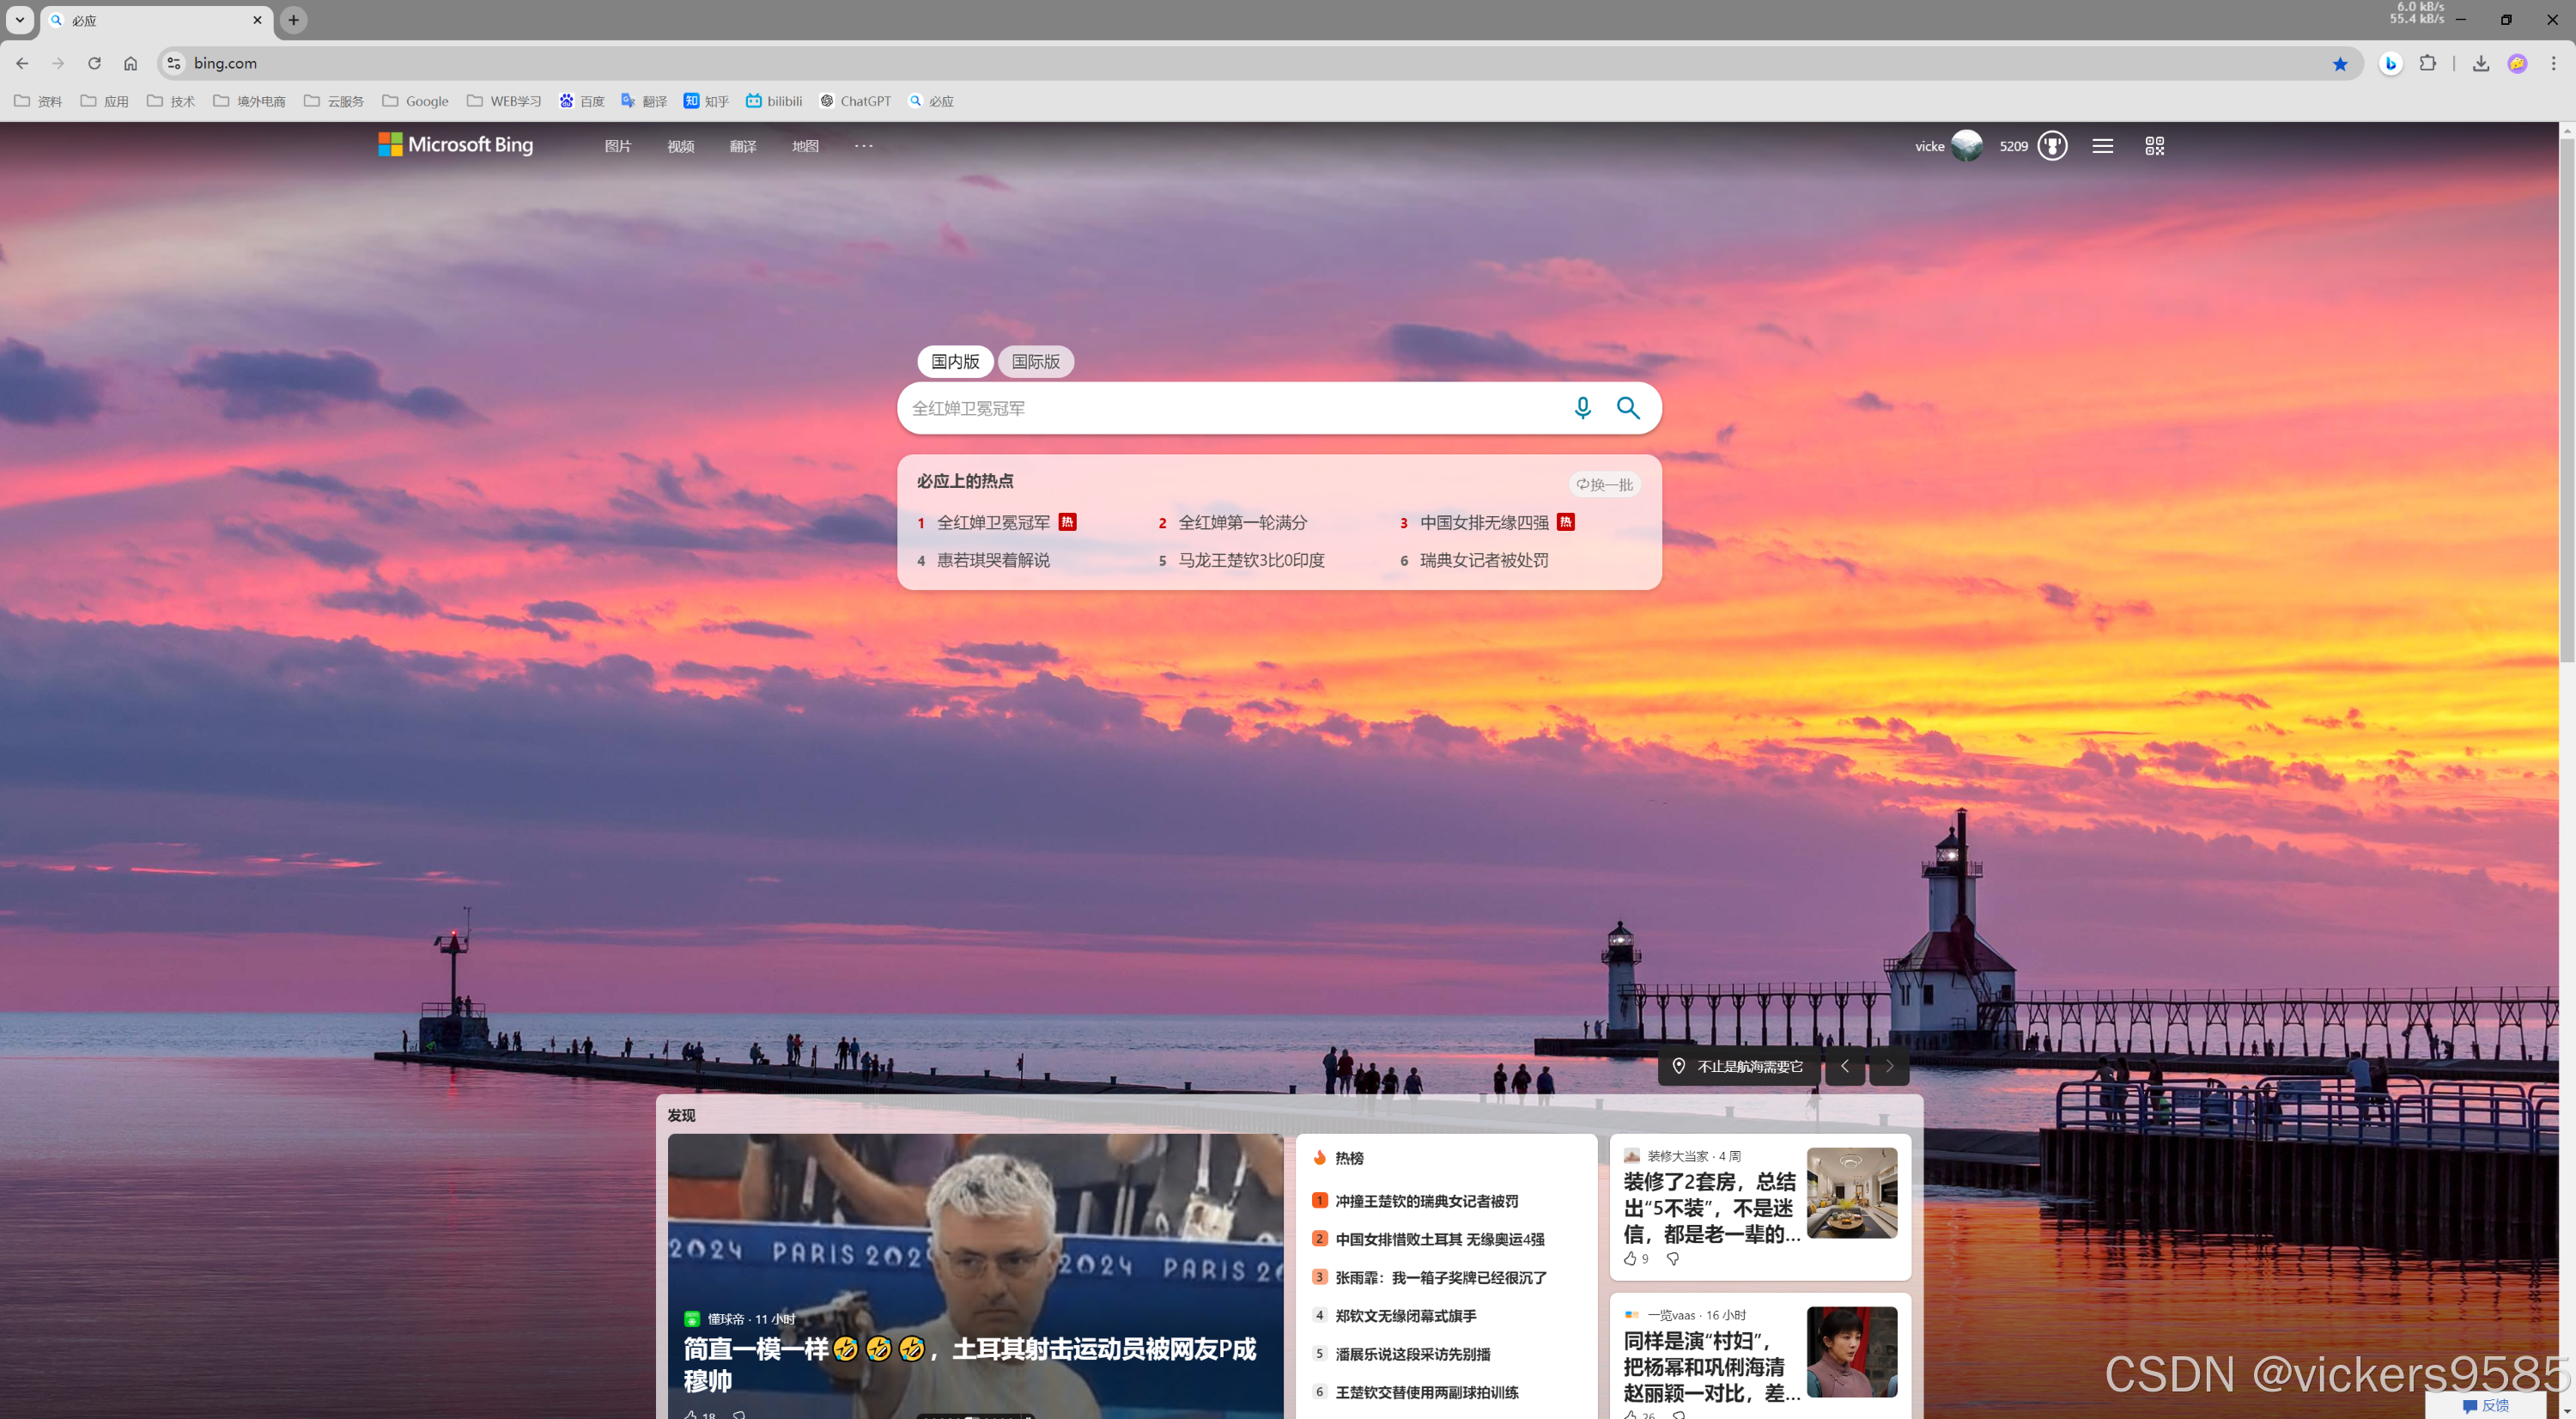Click 换一批 to refresh hot topics
The image size is (2576, 1419).
click(1604, 484)
